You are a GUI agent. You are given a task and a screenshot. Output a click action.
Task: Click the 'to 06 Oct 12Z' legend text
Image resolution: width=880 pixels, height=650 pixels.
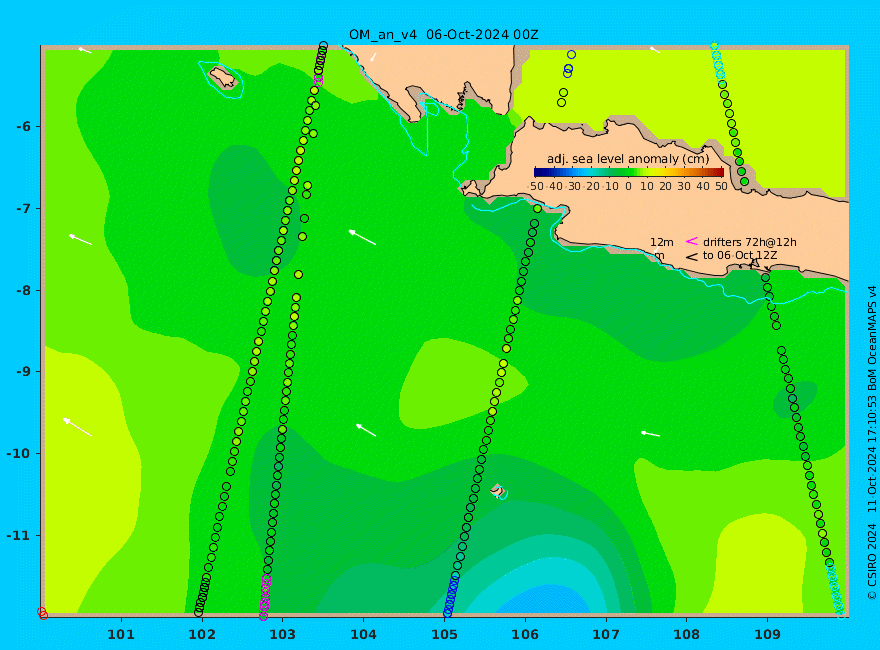click(x=740, y=255)
